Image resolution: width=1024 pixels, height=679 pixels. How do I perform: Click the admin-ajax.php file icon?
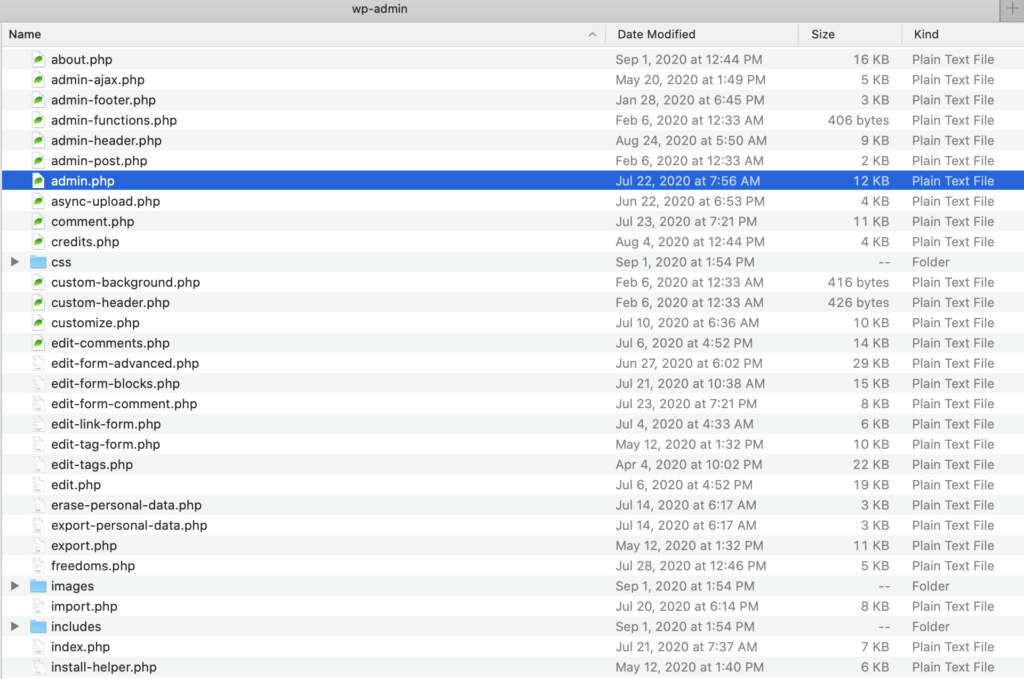coord(39,80)
